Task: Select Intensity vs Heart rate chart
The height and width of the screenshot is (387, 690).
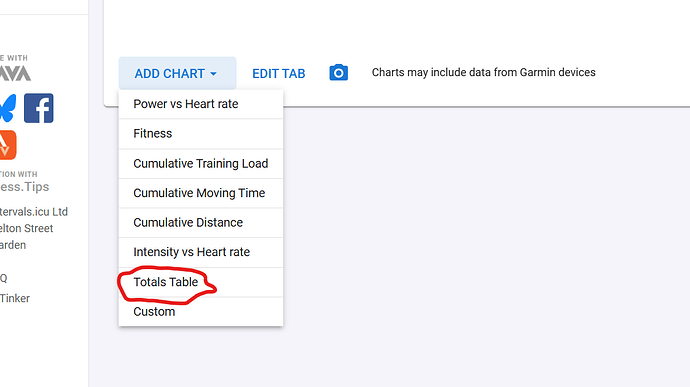Action: pyautogui.click(x=201, y=252)
